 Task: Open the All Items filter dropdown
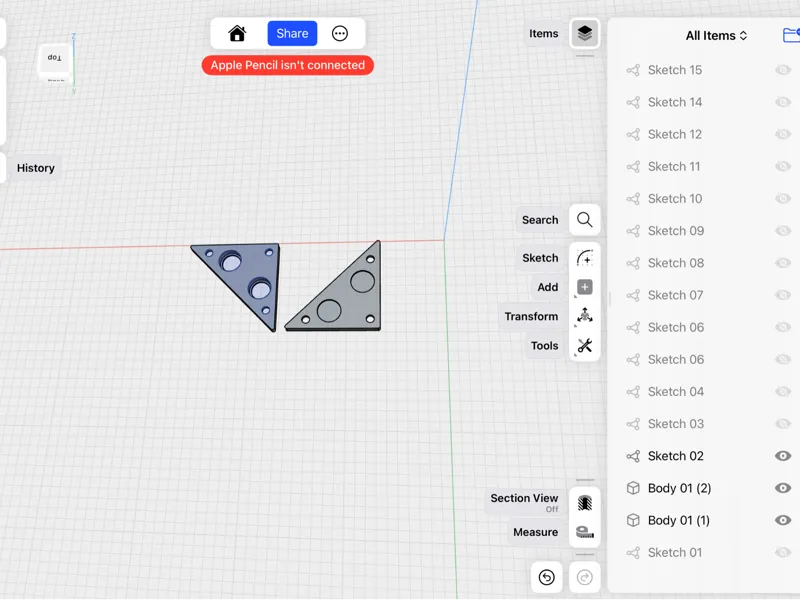pyautogui.click(x=716, y=36)
